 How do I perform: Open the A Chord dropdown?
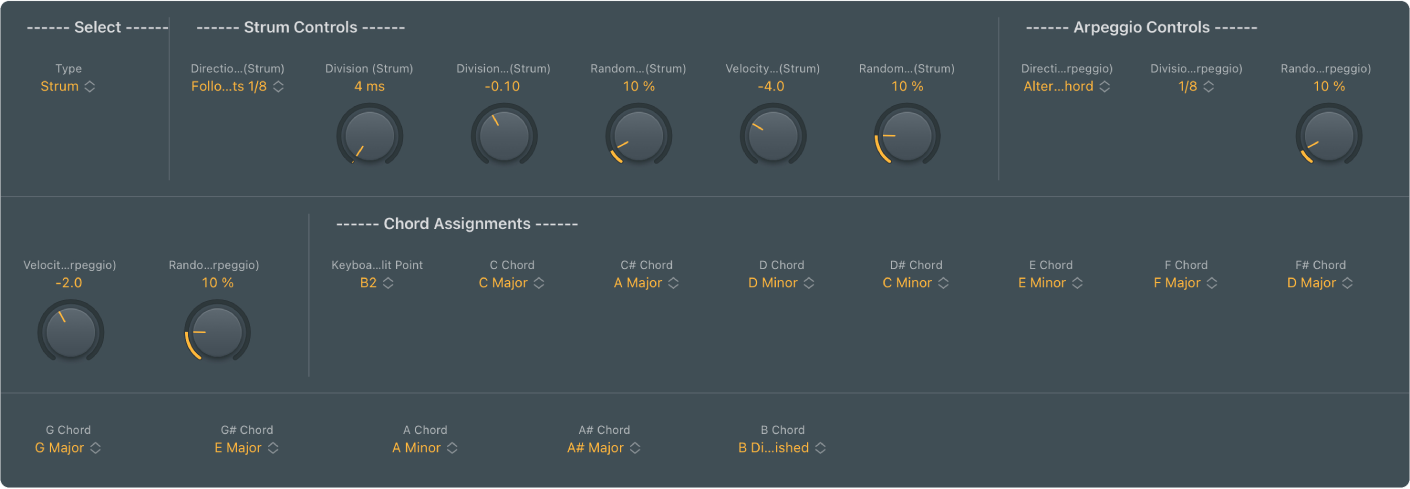[425, 448]
